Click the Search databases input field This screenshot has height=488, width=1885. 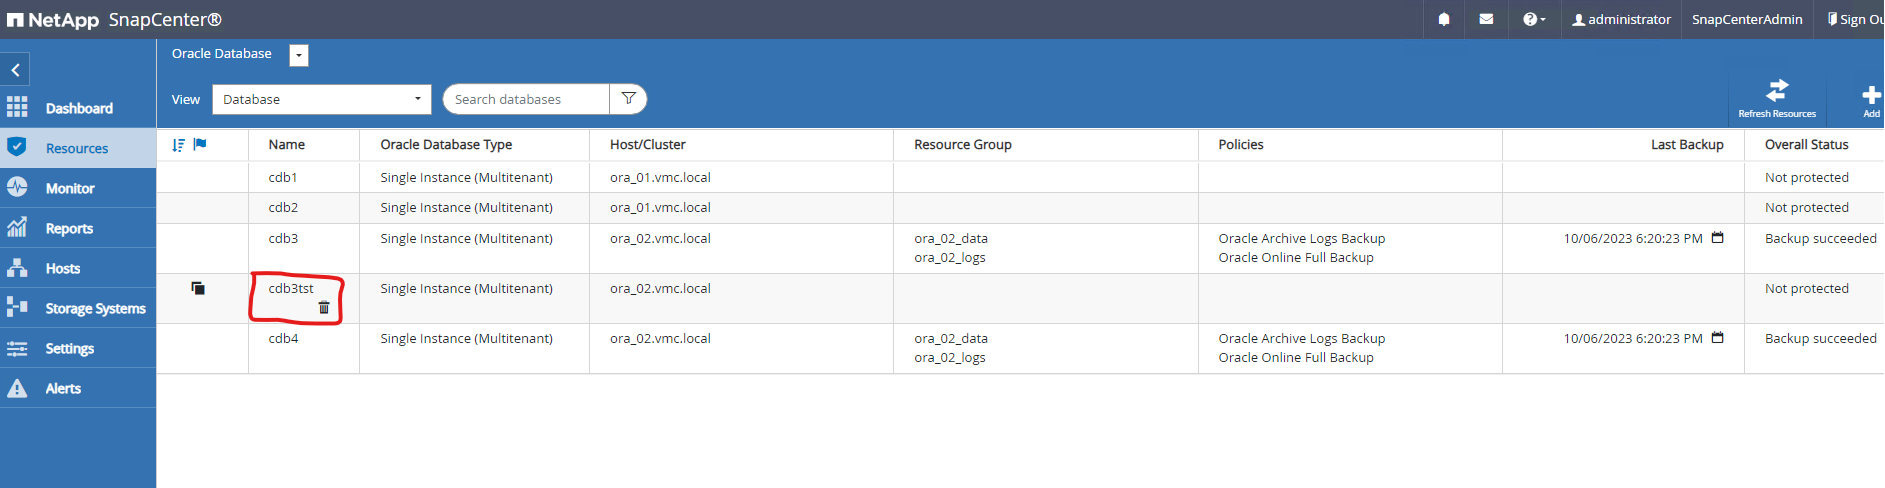tap(526, 99)
